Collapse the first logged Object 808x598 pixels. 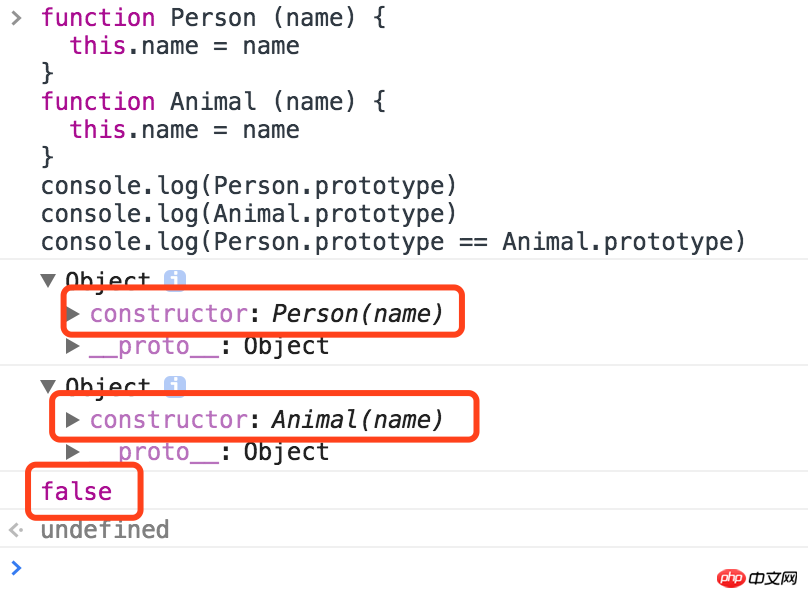pyautogui.click(x=48, y=281)
